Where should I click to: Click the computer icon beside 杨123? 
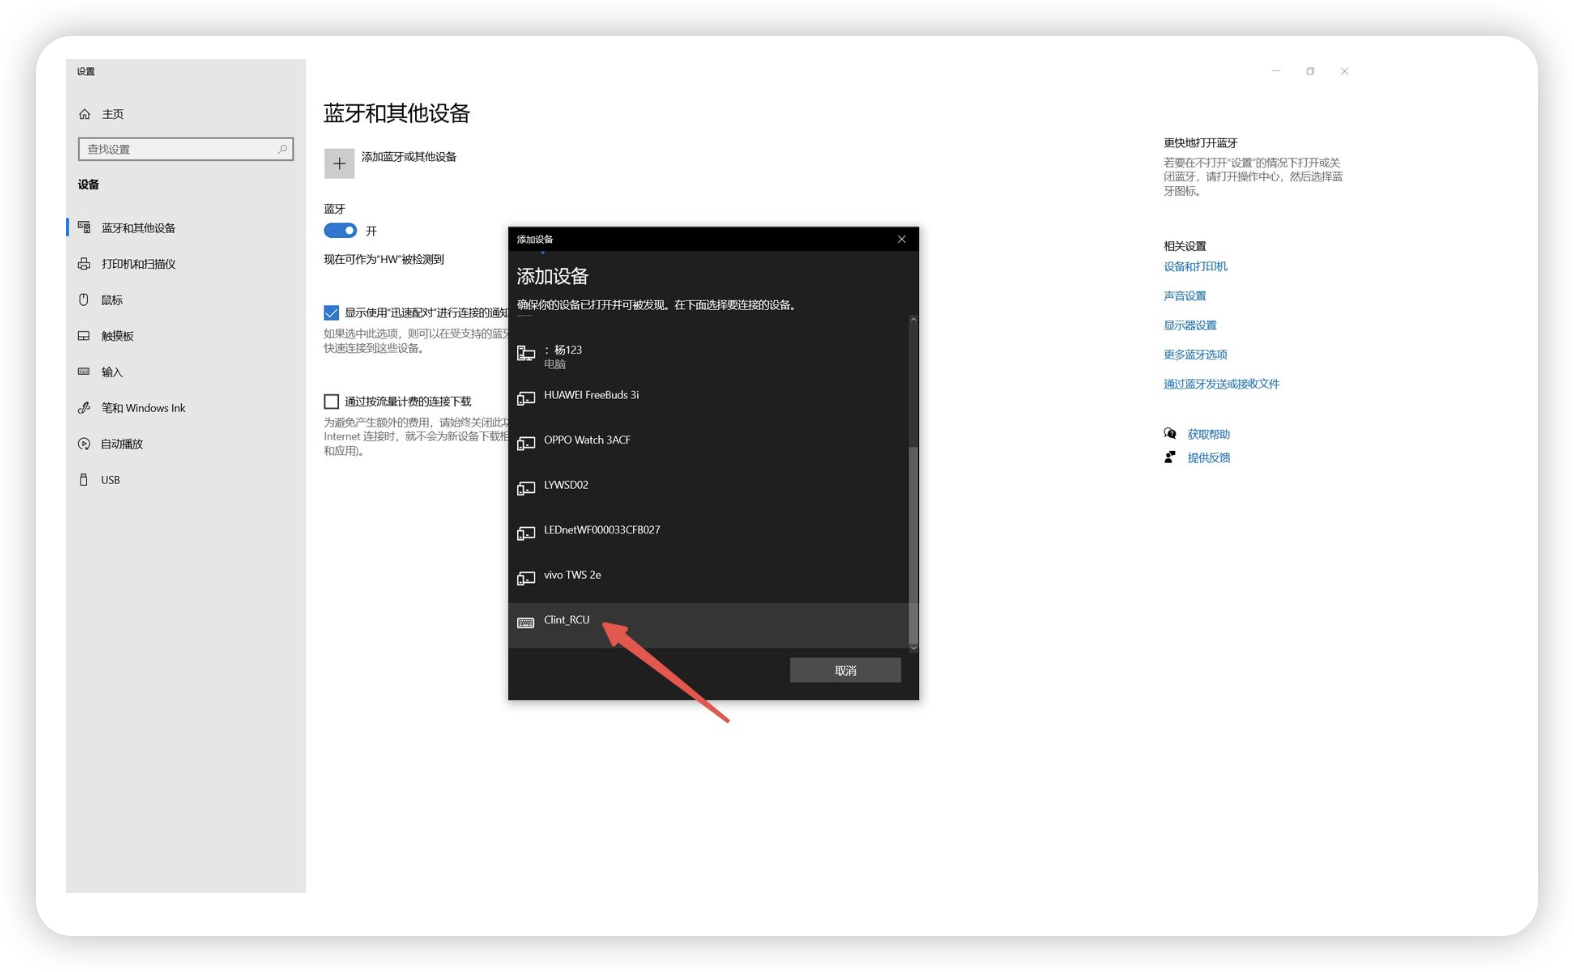pos(526,354)
